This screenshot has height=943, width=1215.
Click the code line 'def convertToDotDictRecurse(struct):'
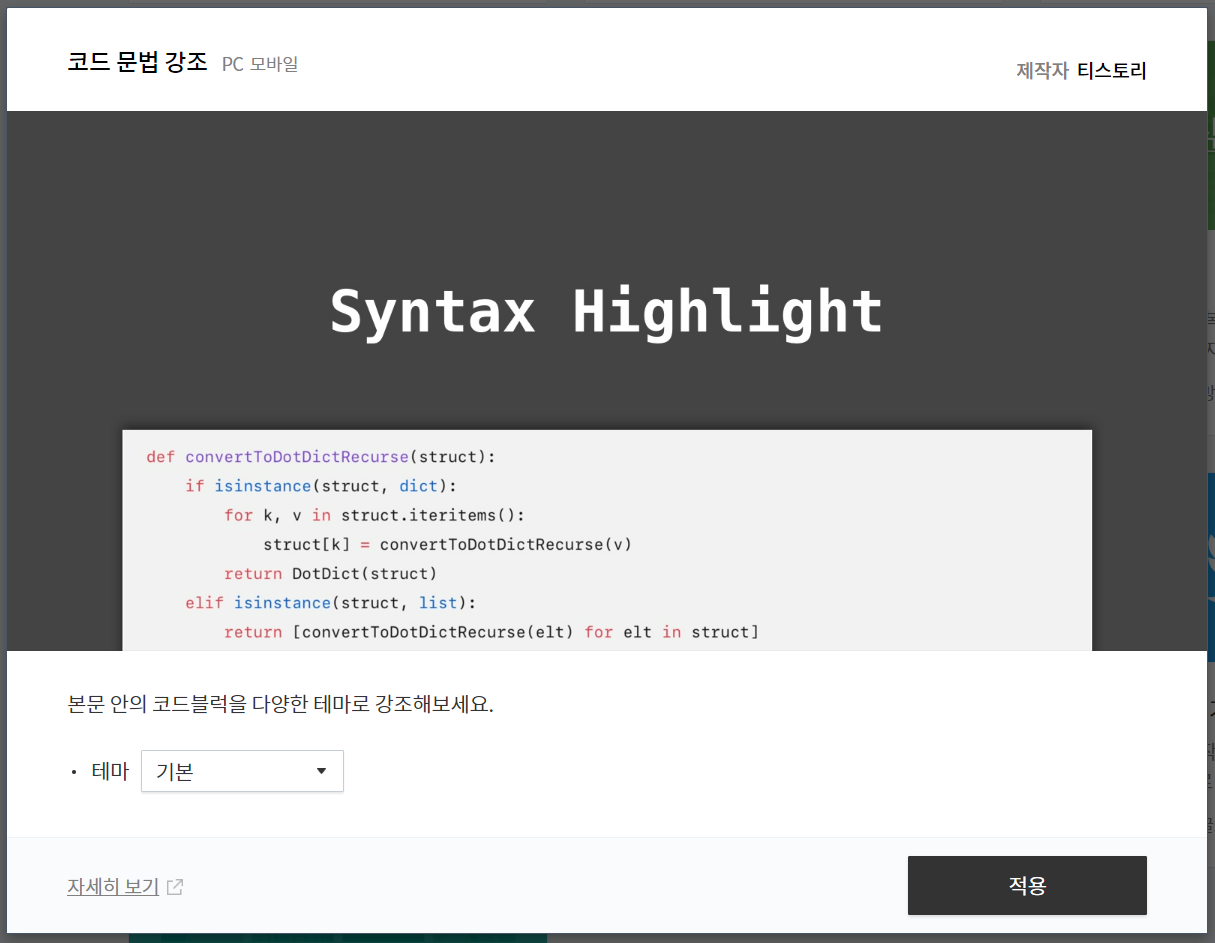(321, 457)
